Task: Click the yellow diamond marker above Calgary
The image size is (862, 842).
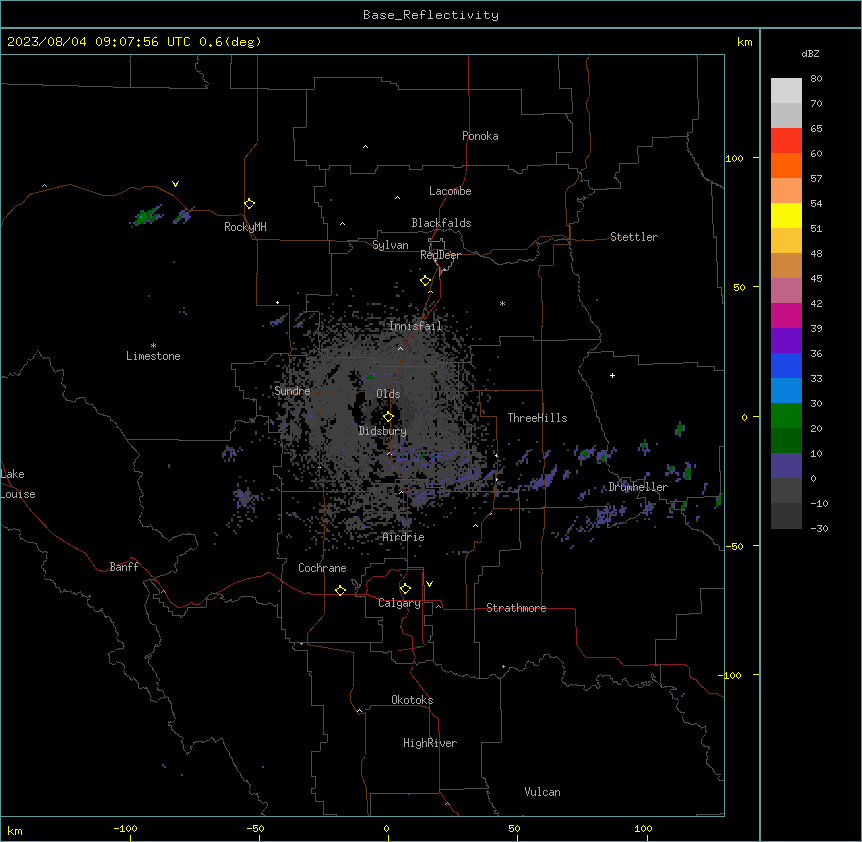Action: [405, 589]
